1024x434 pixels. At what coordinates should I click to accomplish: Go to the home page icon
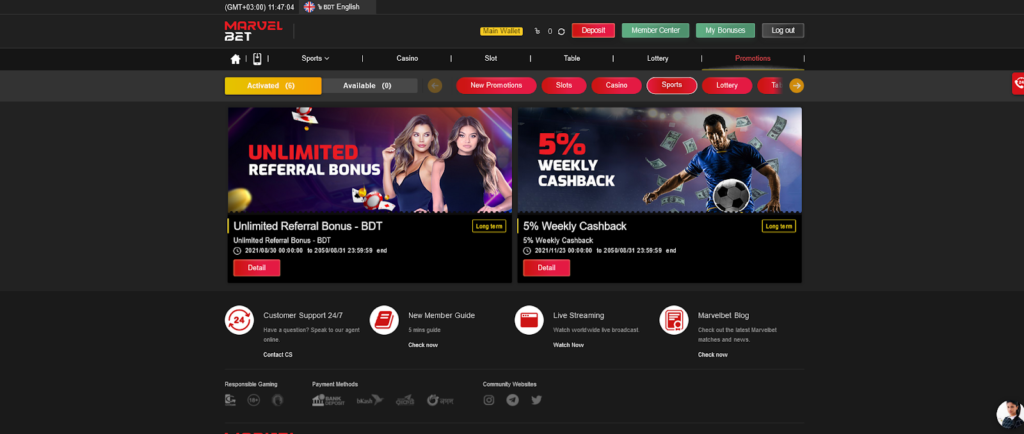pyautogui.click(x=235, y=59)
